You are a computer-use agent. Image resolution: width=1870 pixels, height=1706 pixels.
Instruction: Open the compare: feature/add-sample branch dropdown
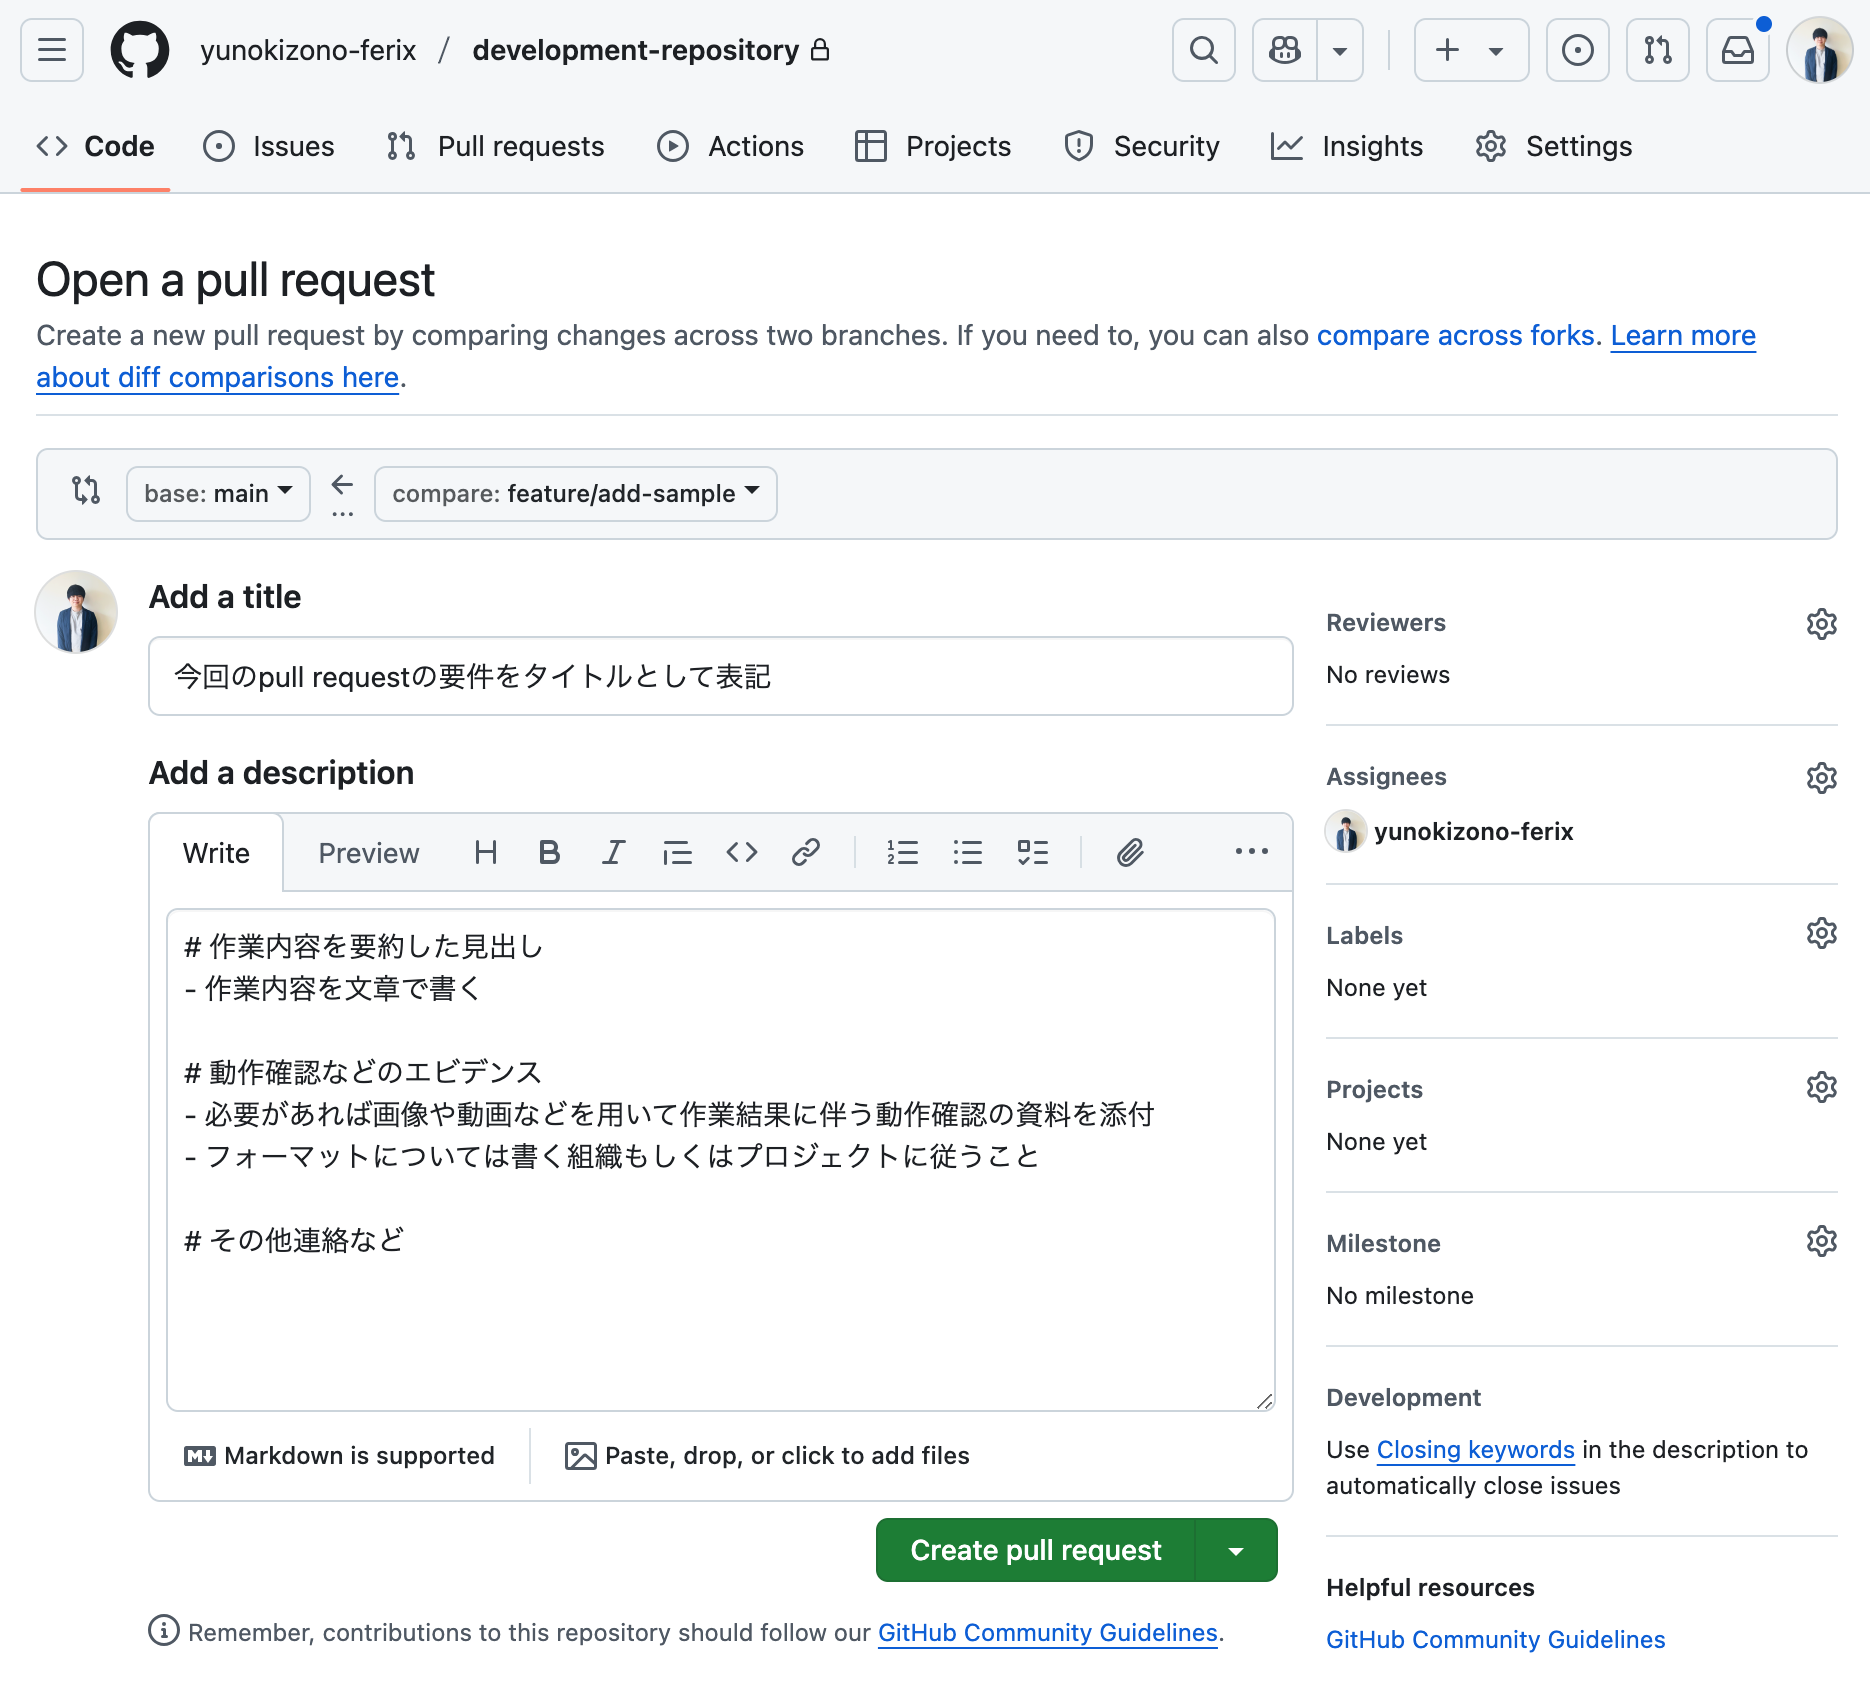click(x=575, y=493)
